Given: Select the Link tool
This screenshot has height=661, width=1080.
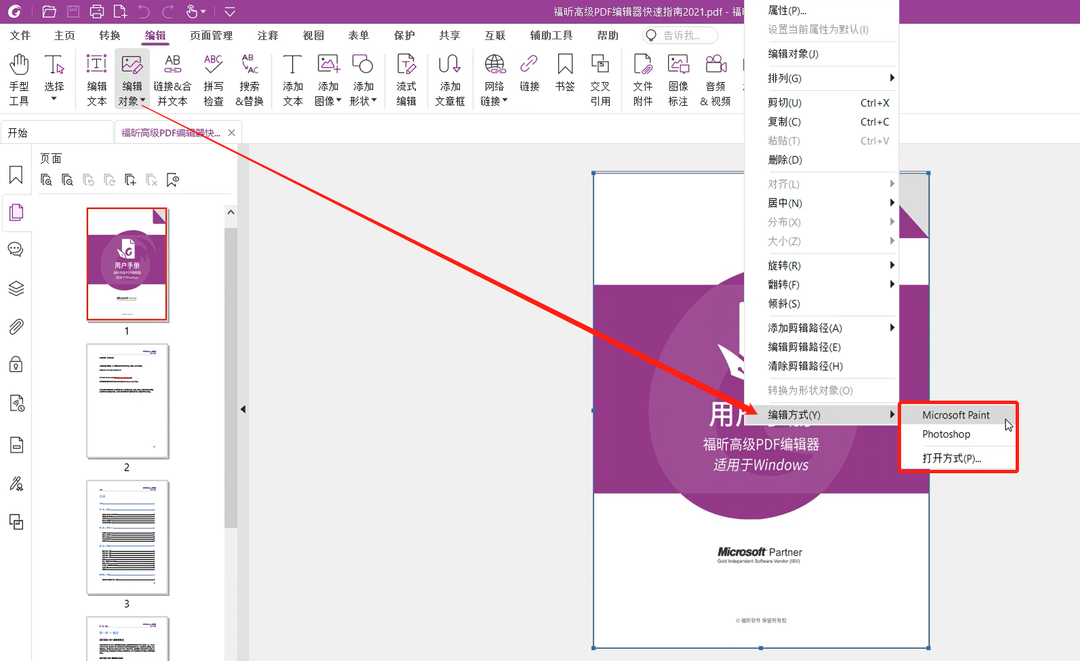Looking at the screenshot, I should click(529, 72).
